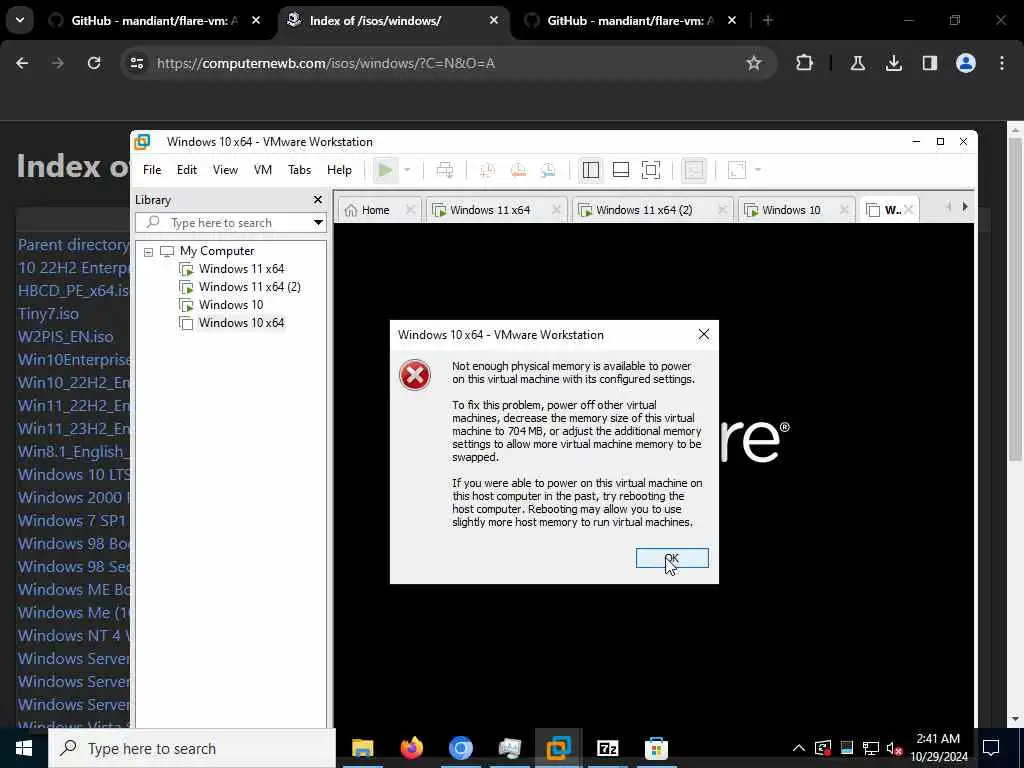Select Windows 10 in library tree
Viewport: 1024px width, 768px height.
click(231, 305)
